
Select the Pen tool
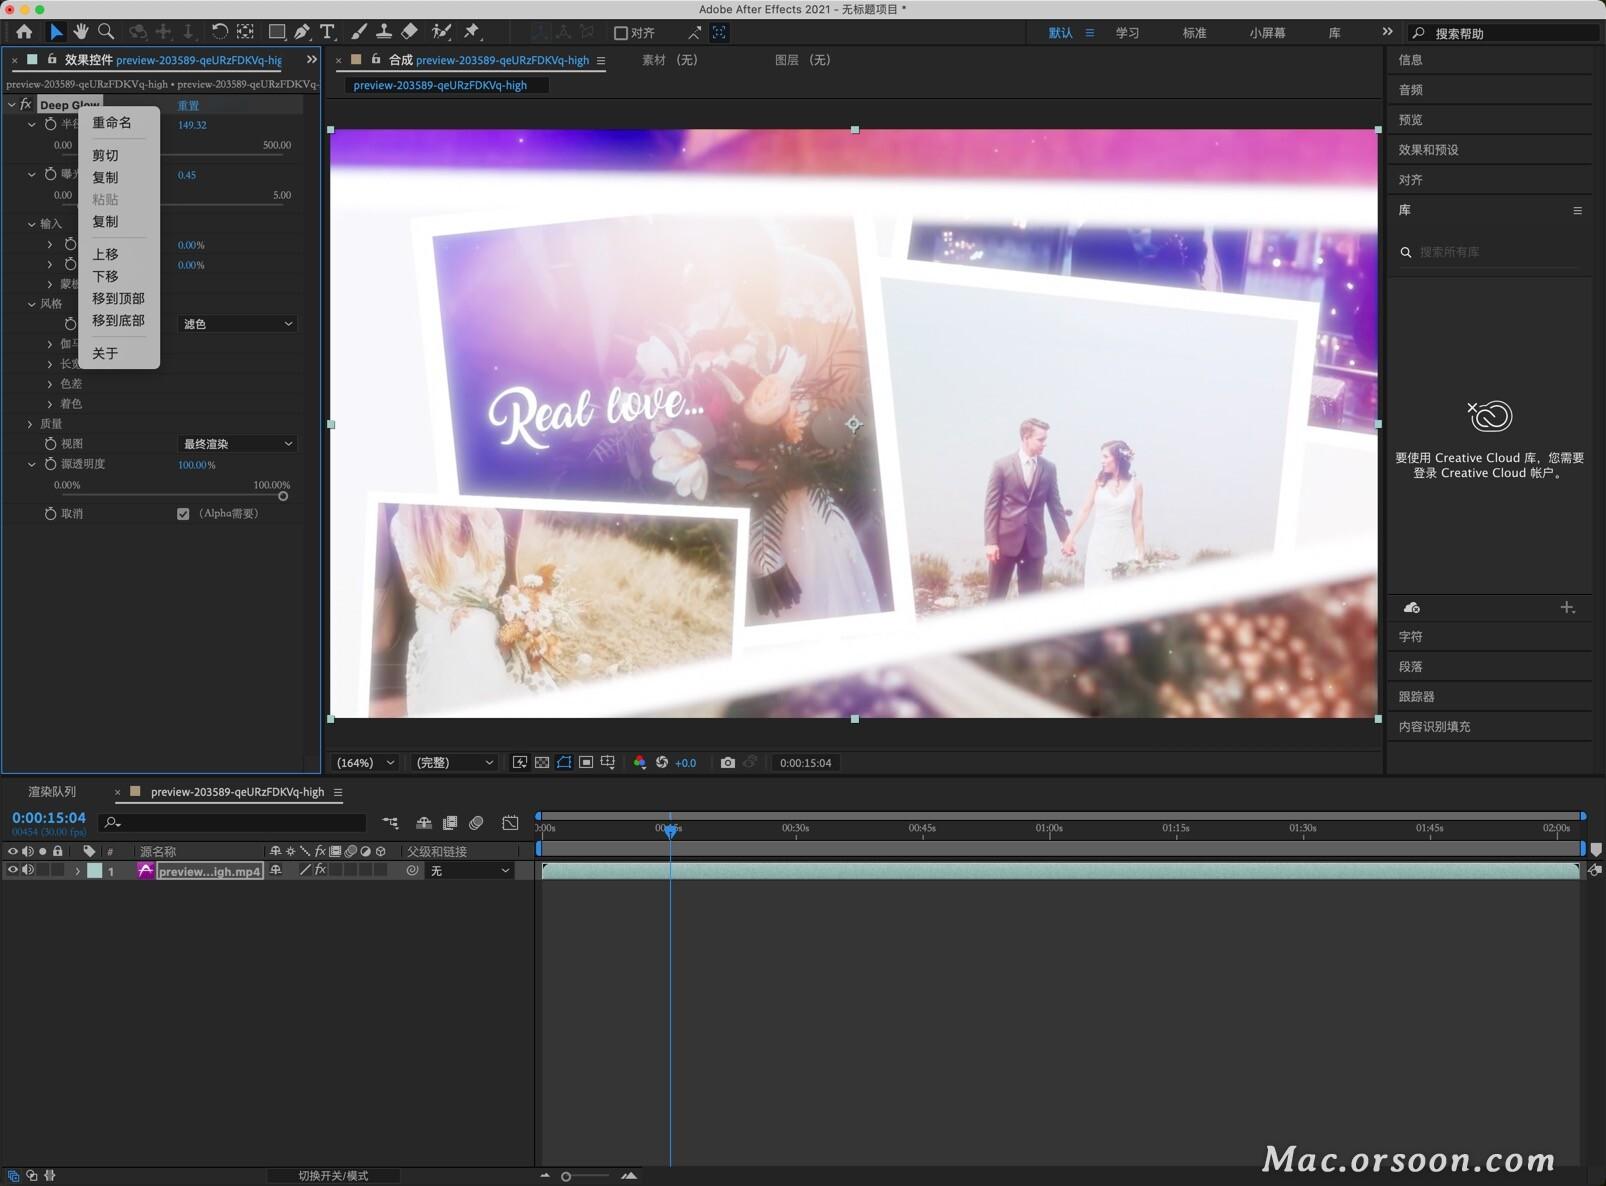(302, 32)
